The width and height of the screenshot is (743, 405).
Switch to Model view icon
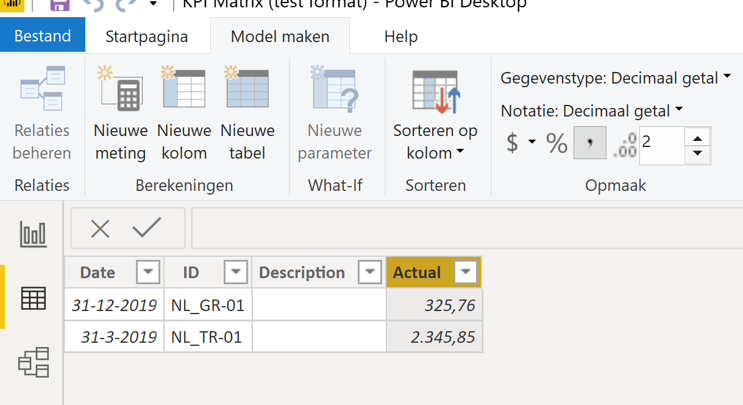click(33, 362)
